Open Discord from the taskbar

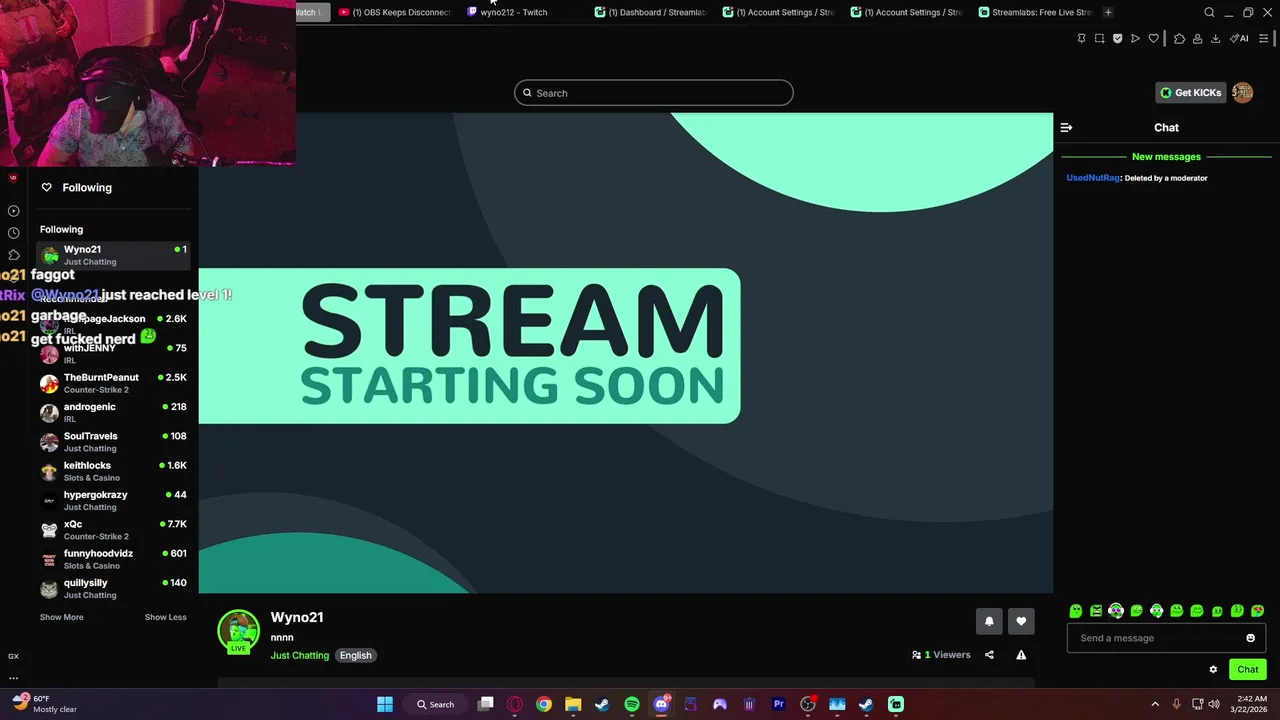pyautogui.click(x=661, y=704)
